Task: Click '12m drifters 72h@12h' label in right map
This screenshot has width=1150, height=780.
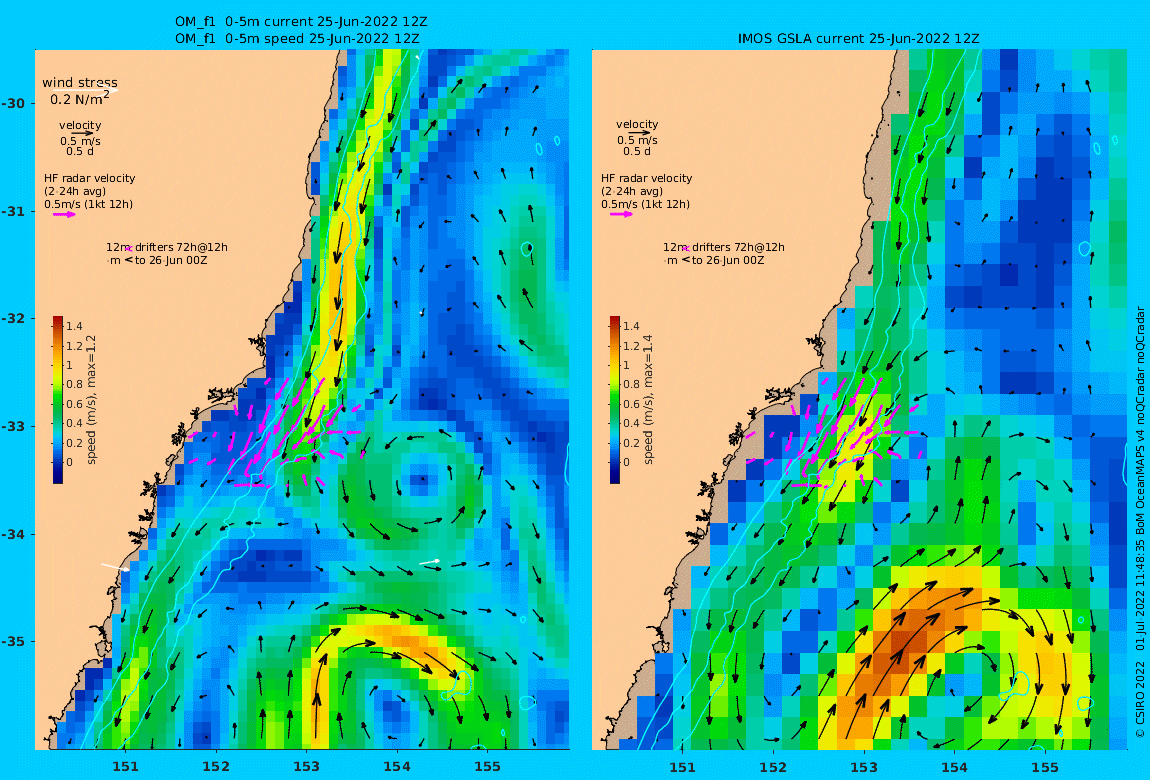Action: pyautogui.click(x=723, y=247)
